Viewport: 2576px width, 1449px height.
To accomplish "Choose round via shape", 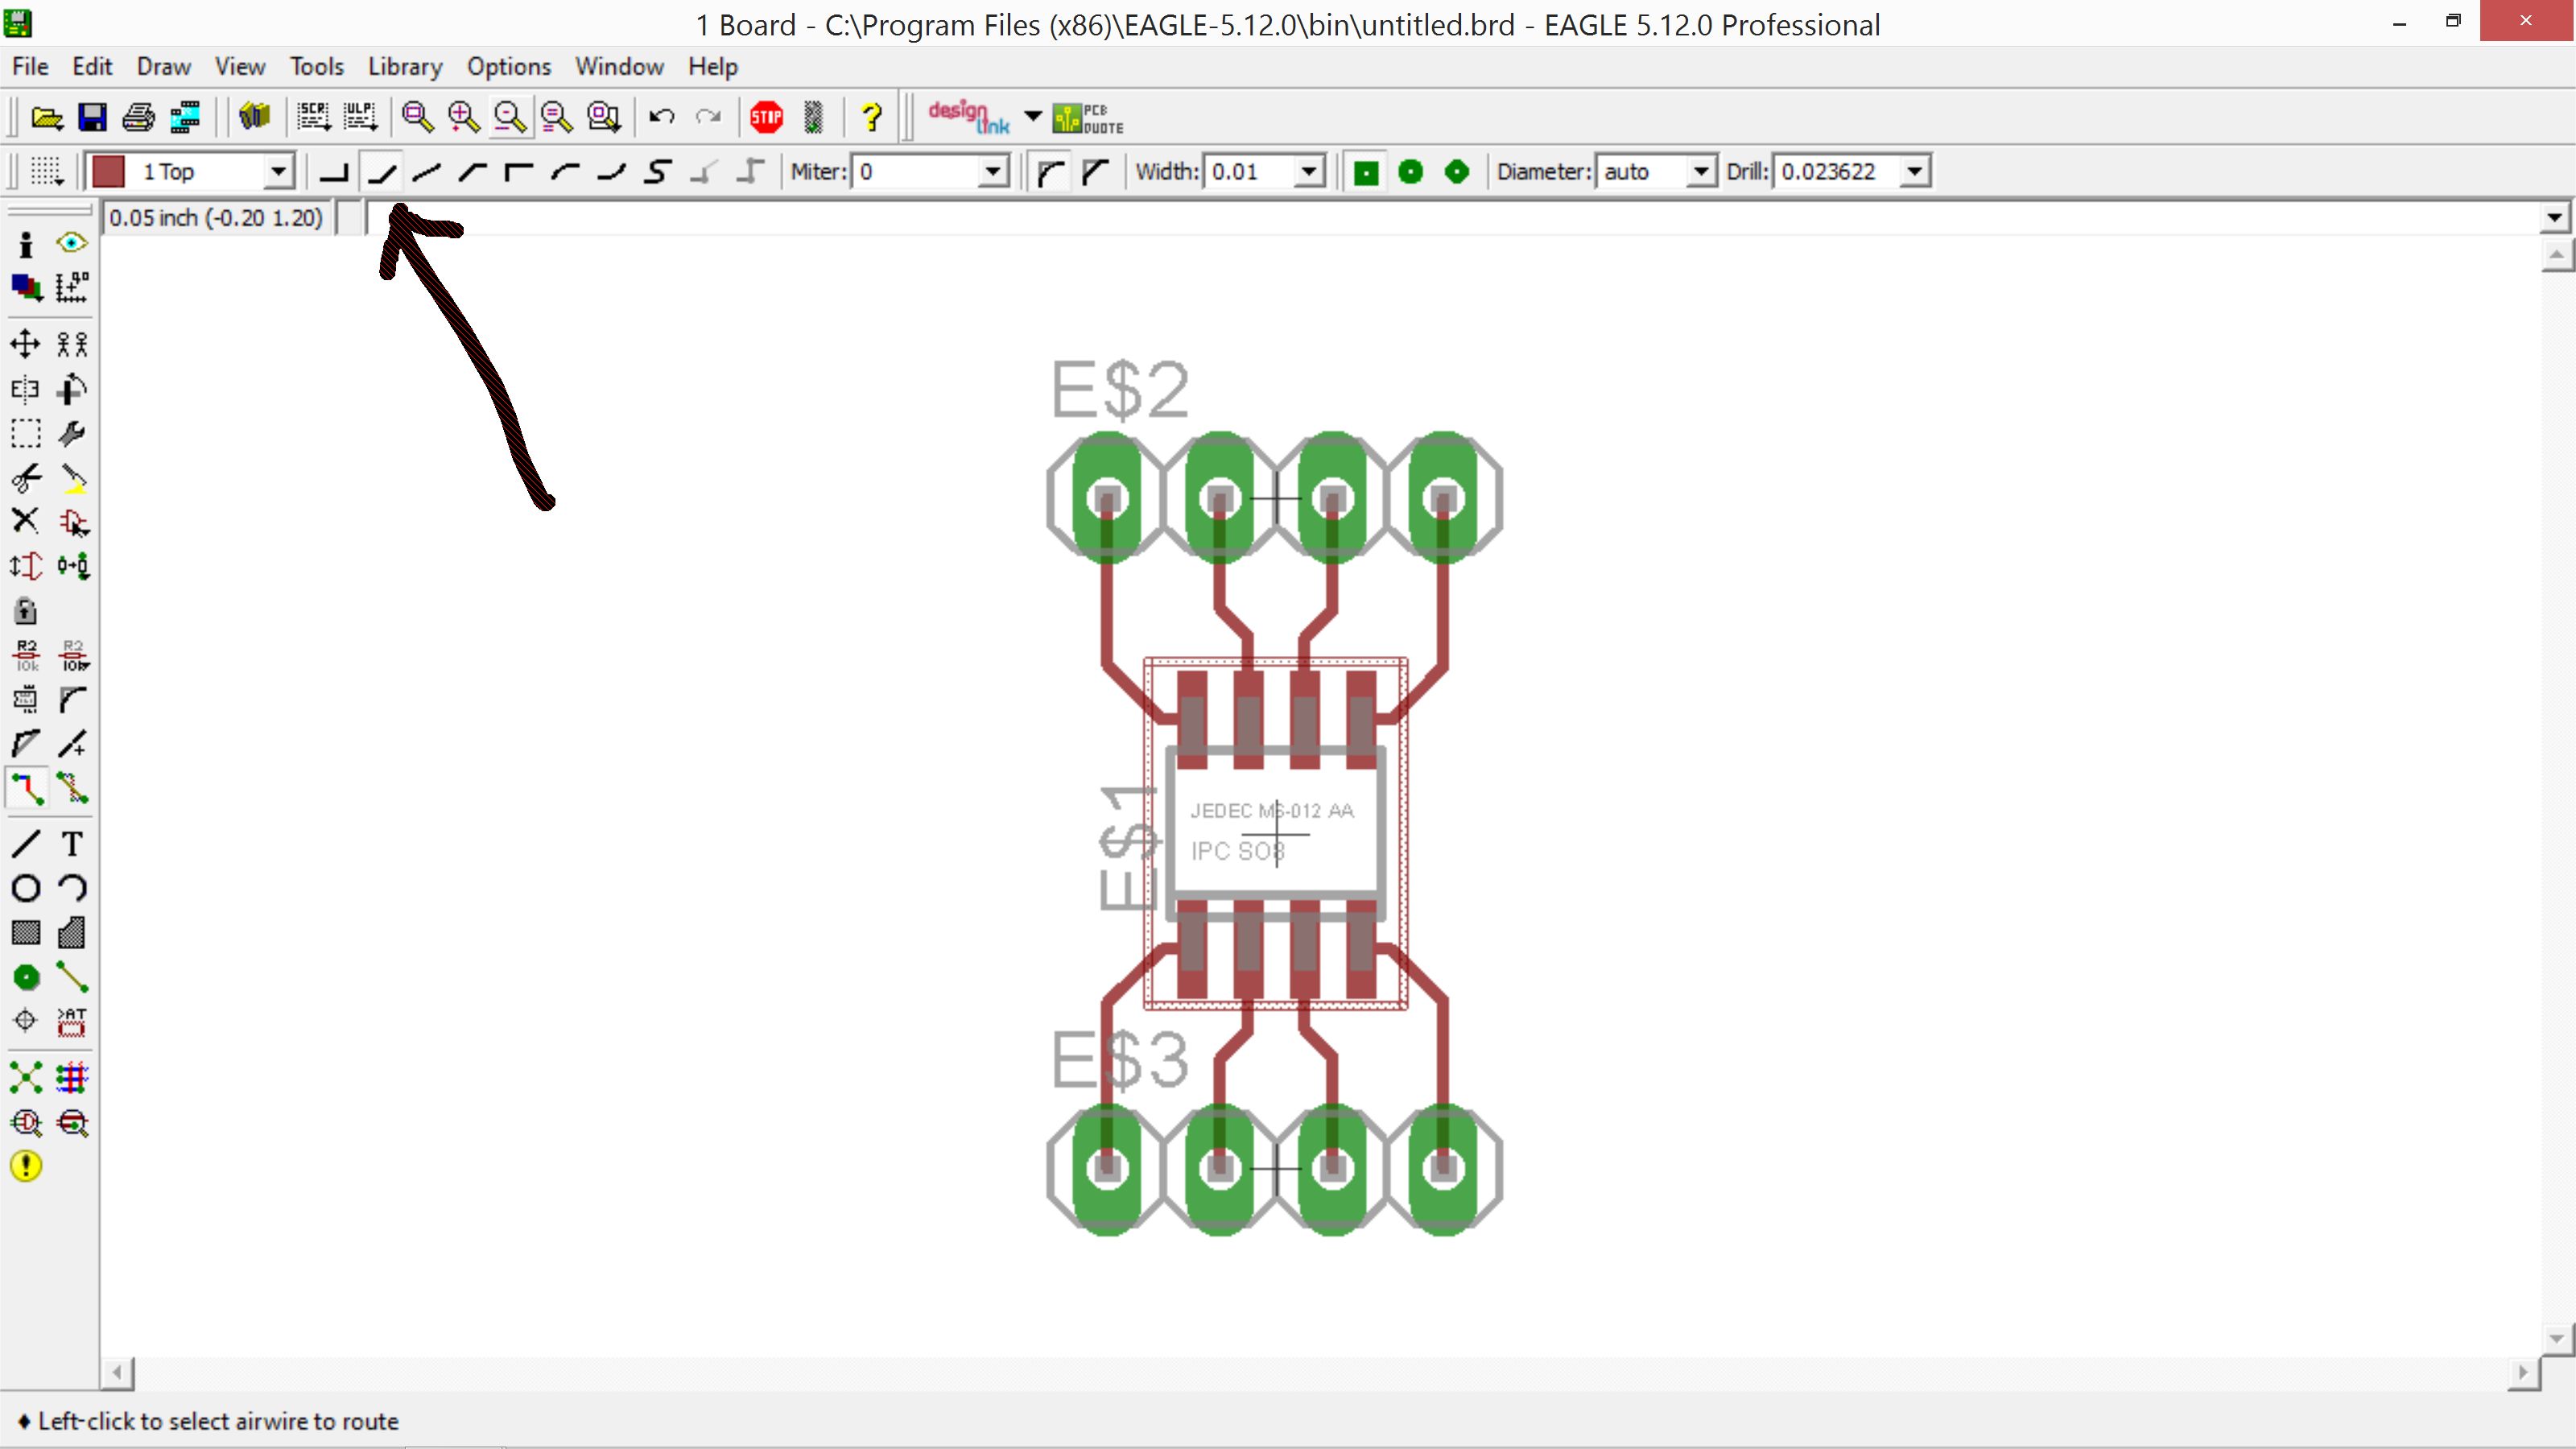I will [1411, 172].
